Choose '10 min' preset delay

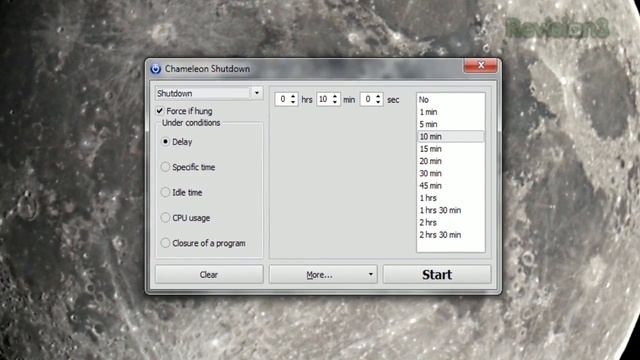coord(451,136)
